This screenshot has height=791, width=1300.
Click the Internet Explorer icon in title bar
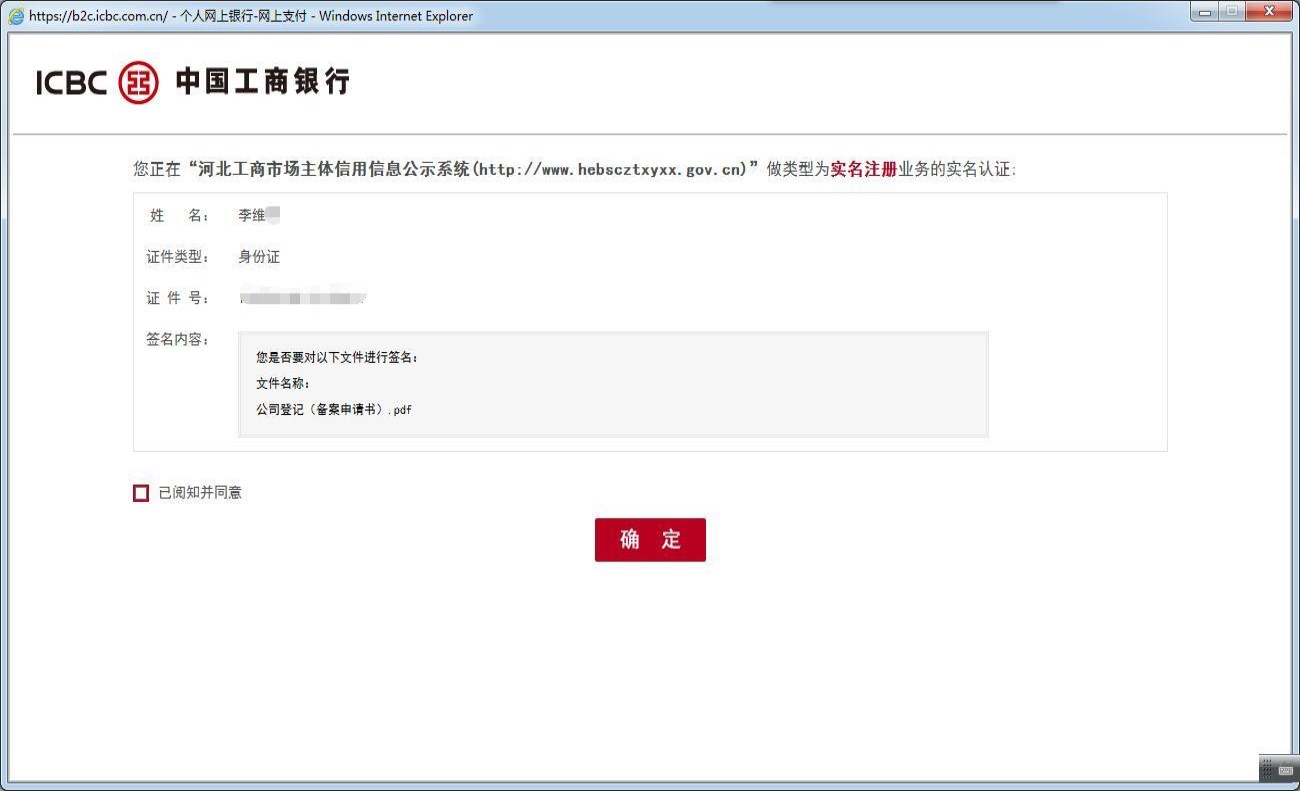[x=16, y=16]
